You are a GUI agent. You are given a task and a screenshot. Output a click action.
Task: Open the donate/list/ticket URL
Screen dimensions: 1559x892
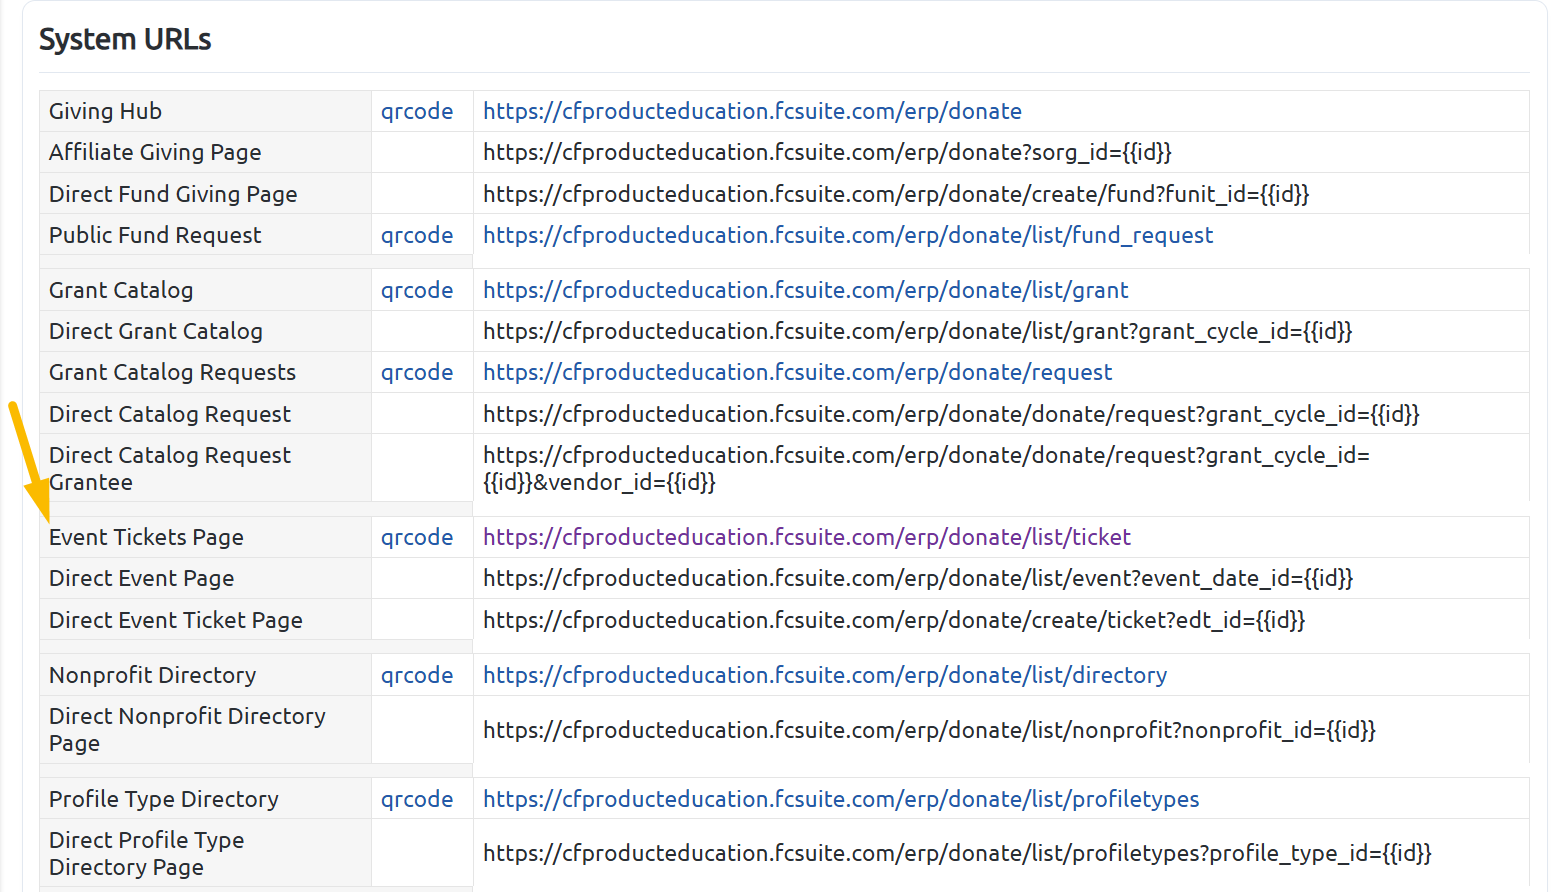pyautogui.click(x=807, y=537)
